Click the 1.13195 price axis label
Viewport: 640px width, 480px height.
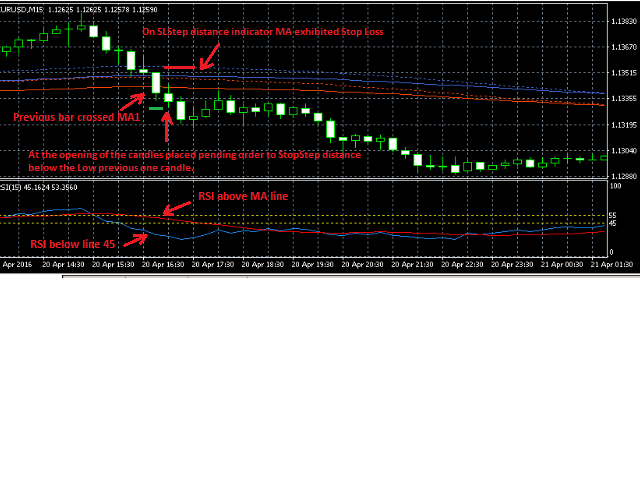[623, 125]
